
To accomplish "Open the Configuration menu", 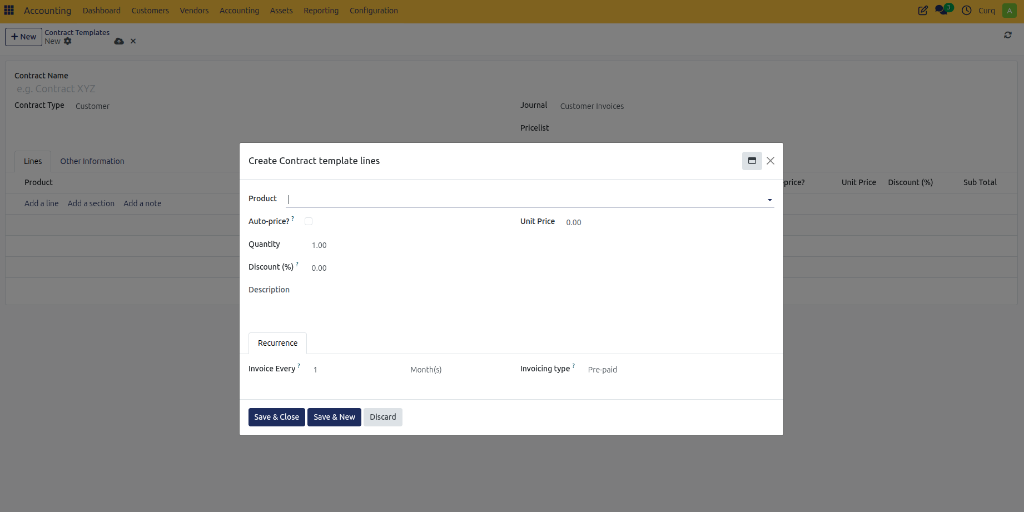I will tap(374, 10).
